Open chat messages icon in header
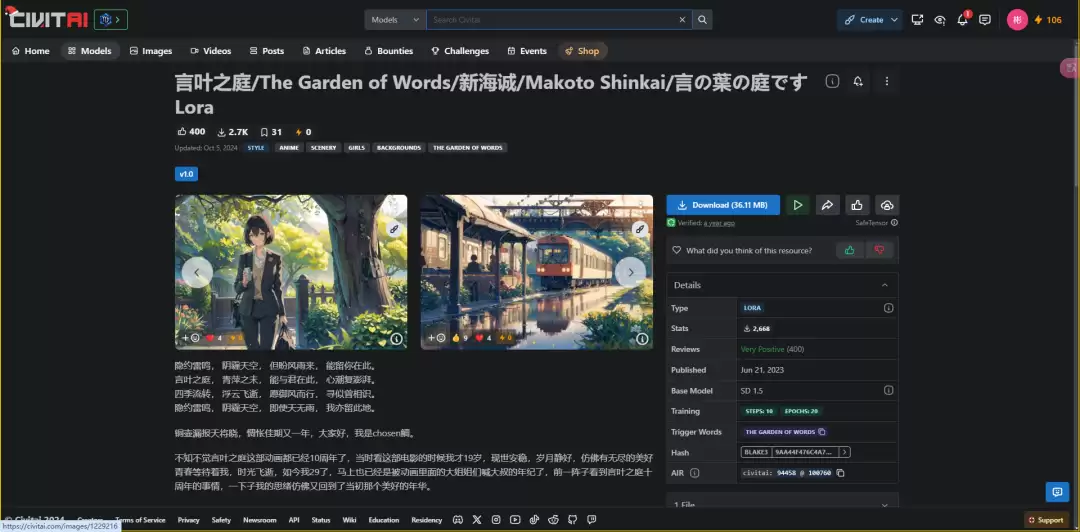This screenshot has width=1080, height=532. pos(985,20)
